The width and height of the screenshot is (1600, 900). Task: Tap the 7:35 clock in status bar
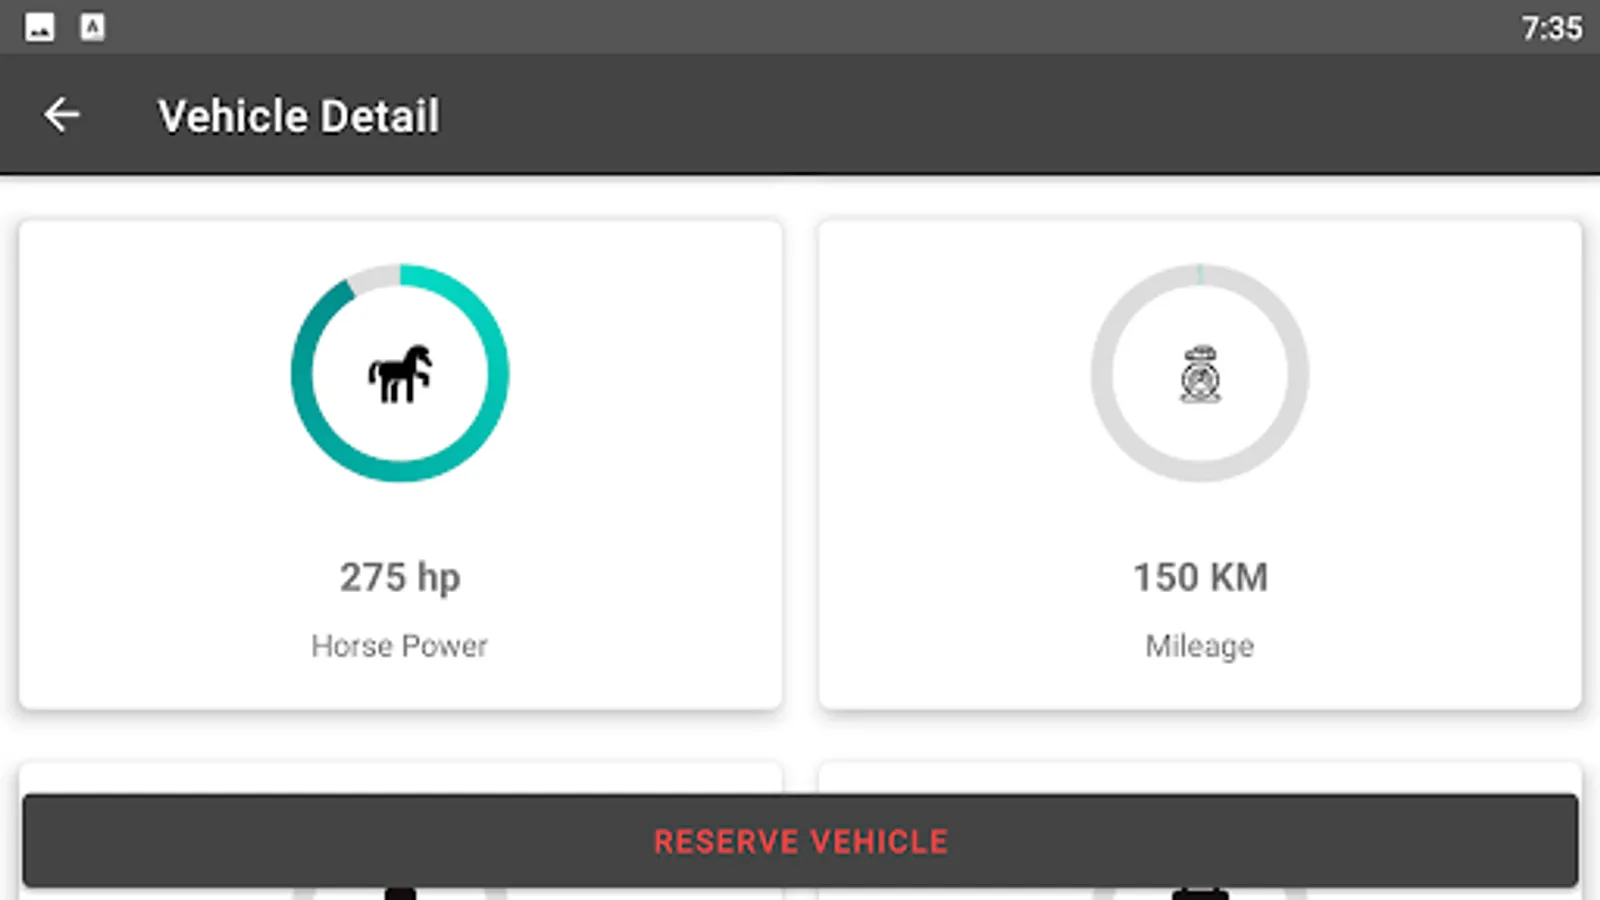click(x=1551, y=28)
